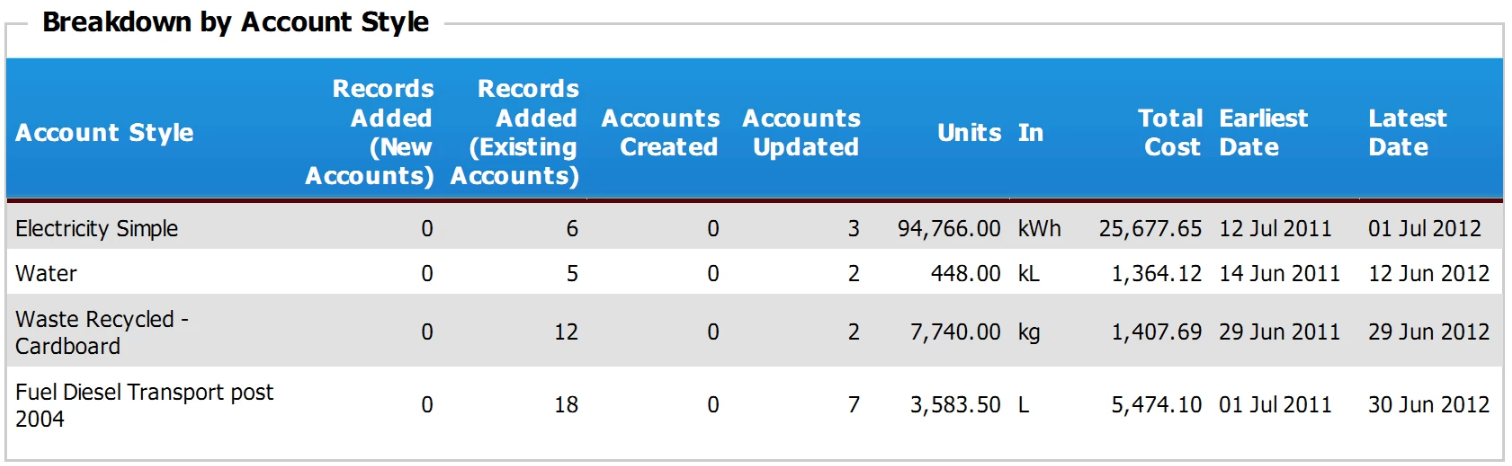Viewport: 1512px width, 466px height.
Task: Click Fuel Diesel Transport post 2004 row
Action: (755, 405)
